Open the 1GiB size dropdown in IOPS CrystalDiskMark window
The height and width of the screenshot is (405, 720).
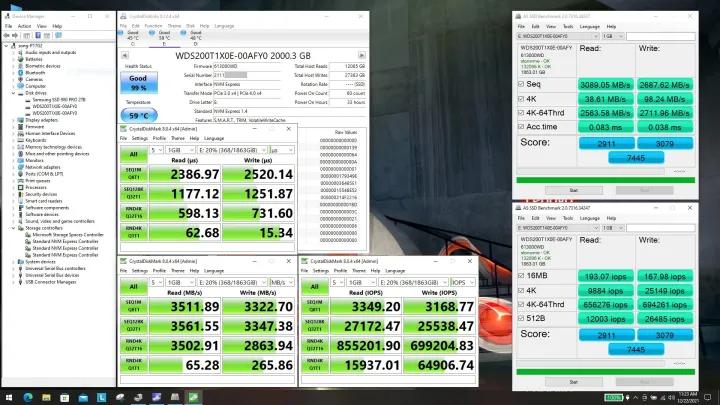[x=361, y=282]
